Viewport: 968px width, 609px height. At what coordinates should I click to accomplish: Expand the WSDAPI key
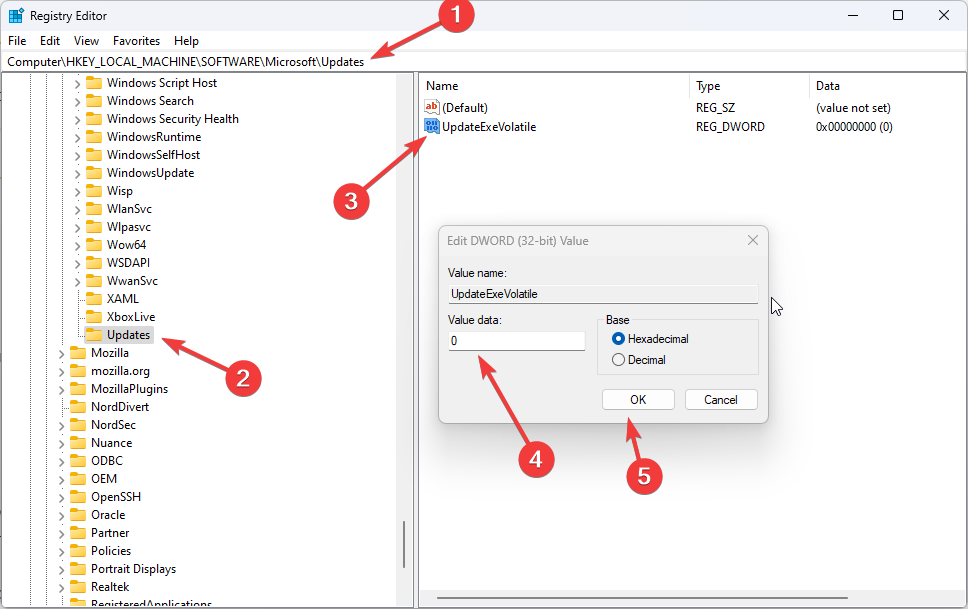[77, 264]
